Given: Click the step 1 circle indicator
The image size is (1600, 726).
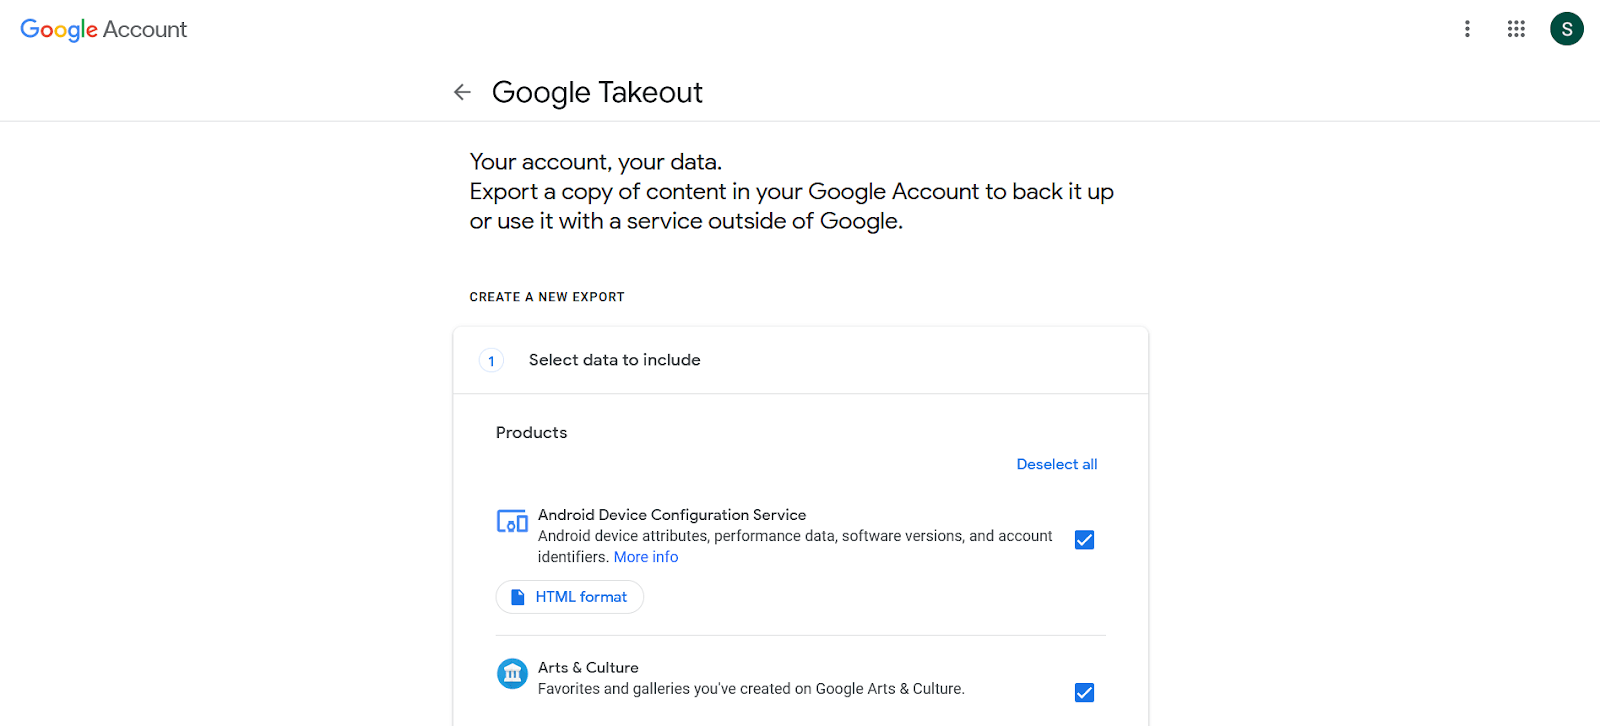Looking at the screenshot, I should tap(491, 360).
